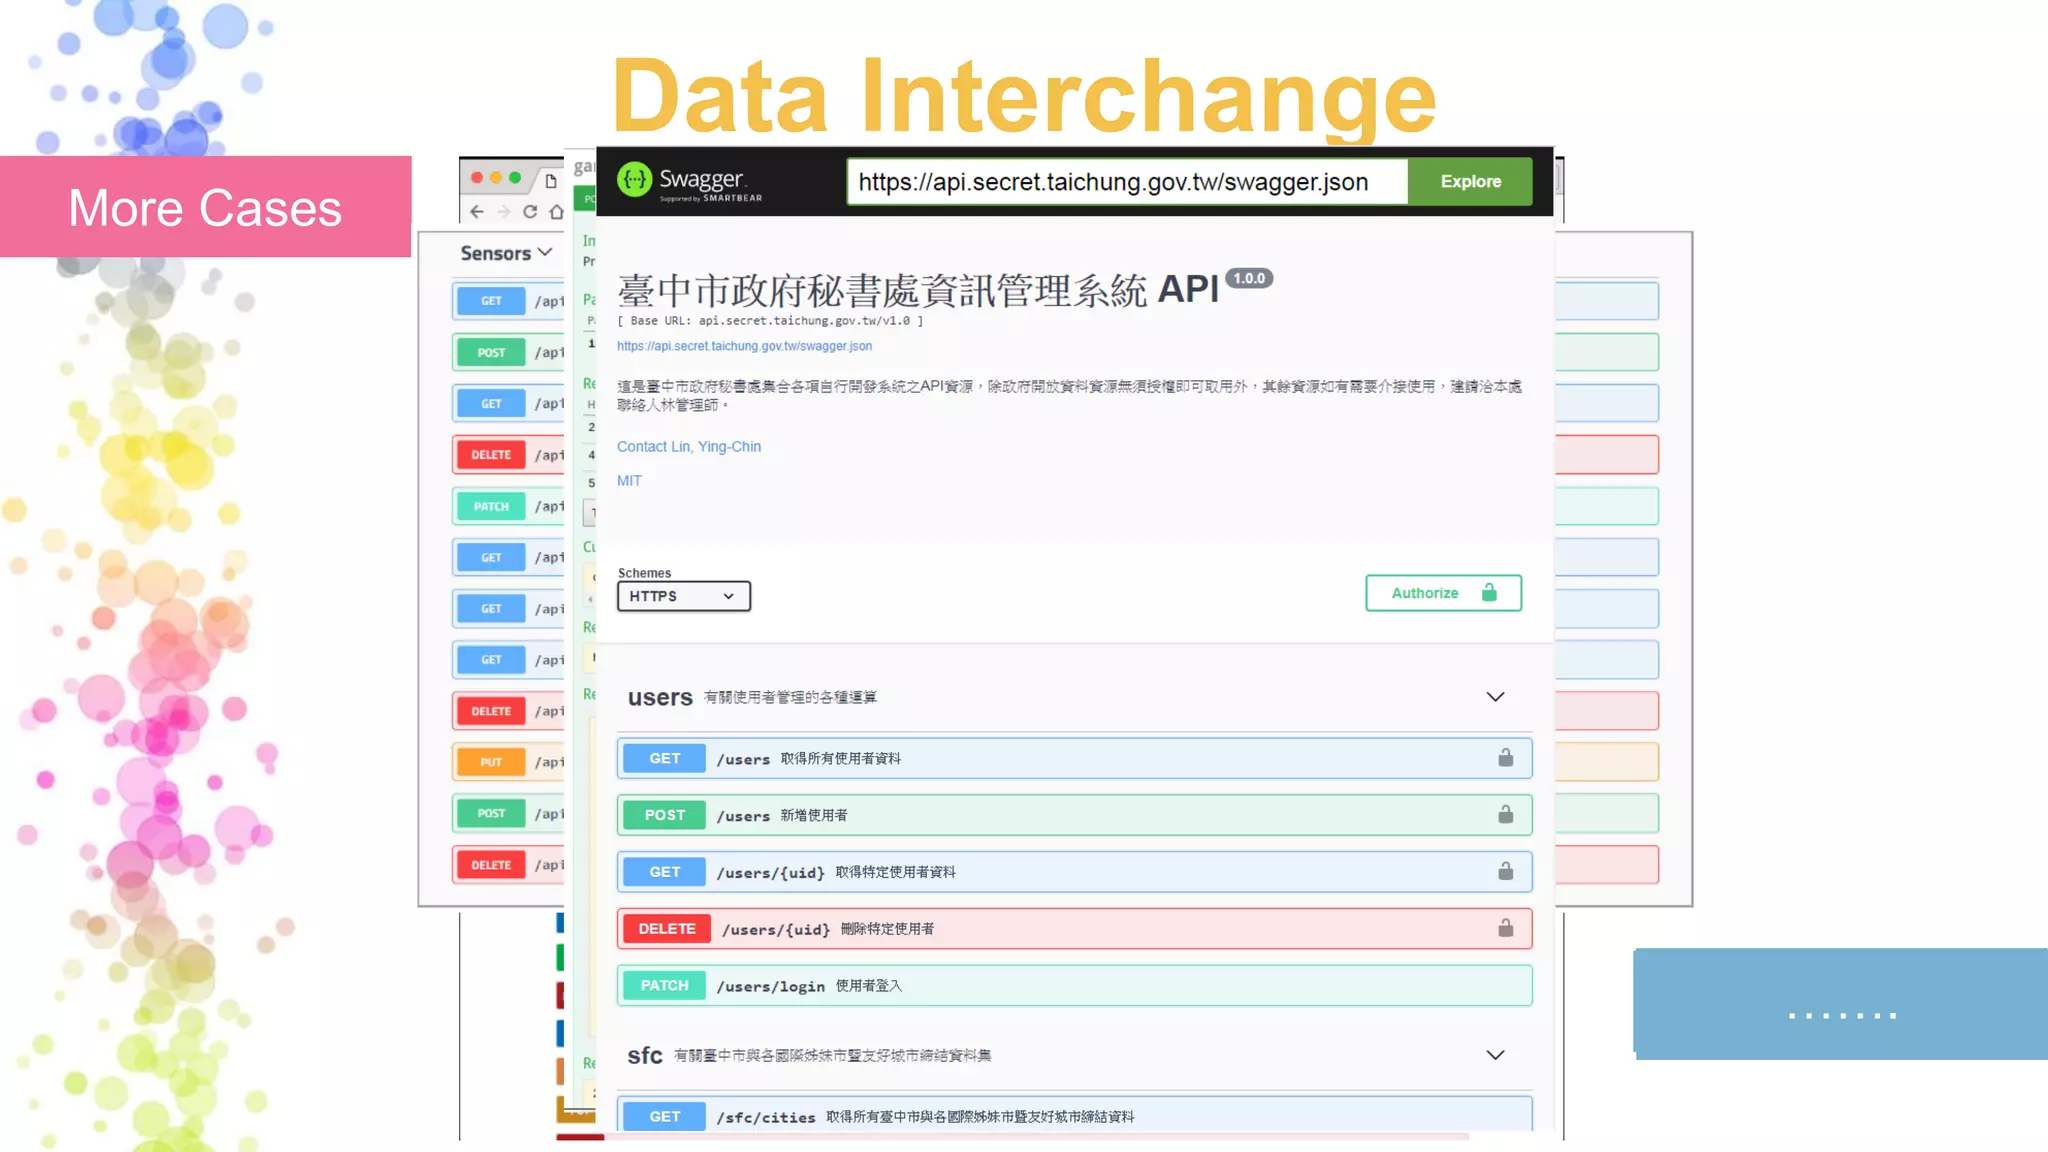The width and height of the screenshot is (2048, 1152).
Task: Click the PUT row in Sensors list
Action: click(x=509, y=762)
